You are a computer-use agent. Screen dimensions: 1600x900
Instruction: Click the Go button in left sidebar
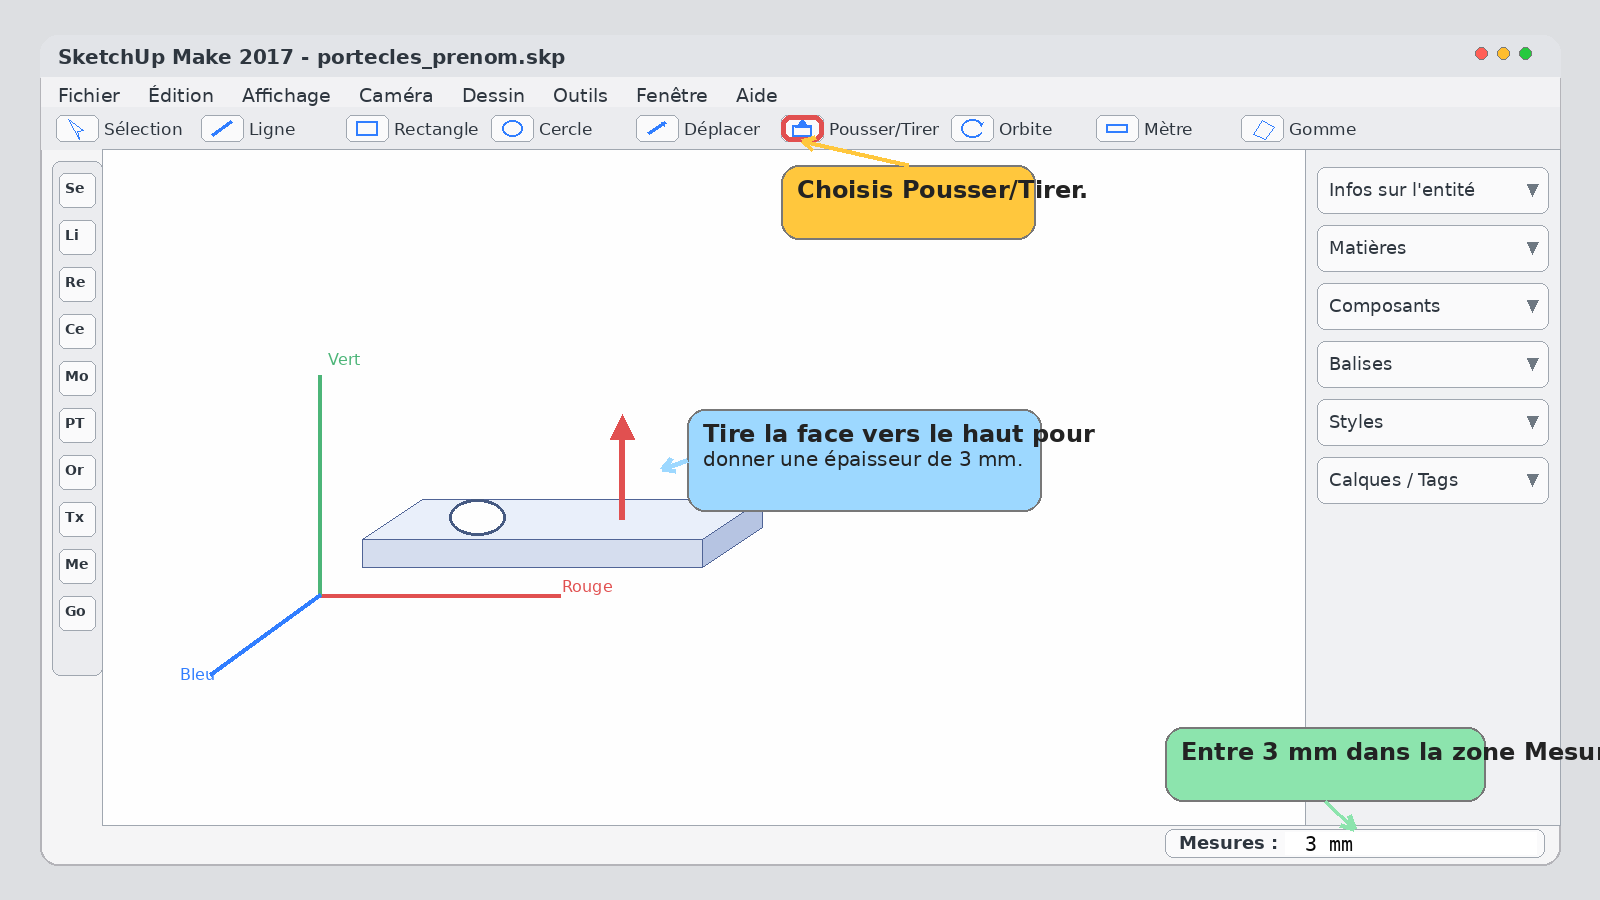click(77, 613)
